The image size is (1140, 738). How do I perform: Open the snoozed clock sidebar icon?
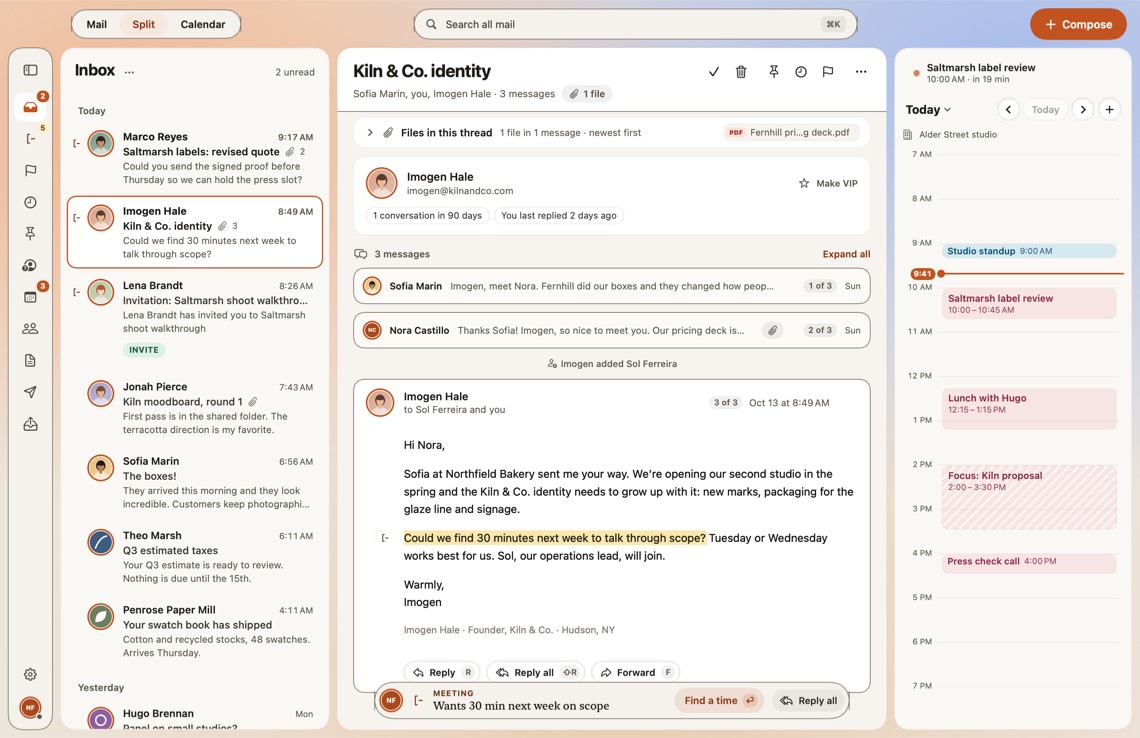[31, 202]
